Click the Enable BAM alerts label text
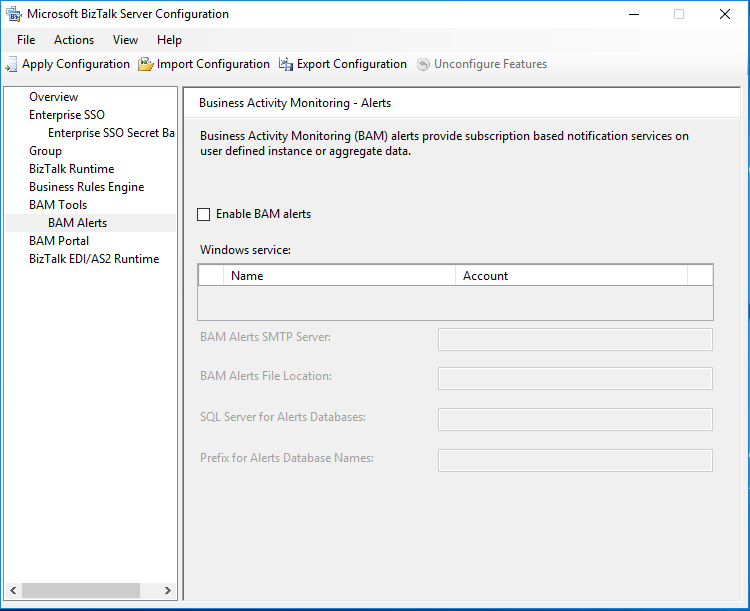 [264, 214]
